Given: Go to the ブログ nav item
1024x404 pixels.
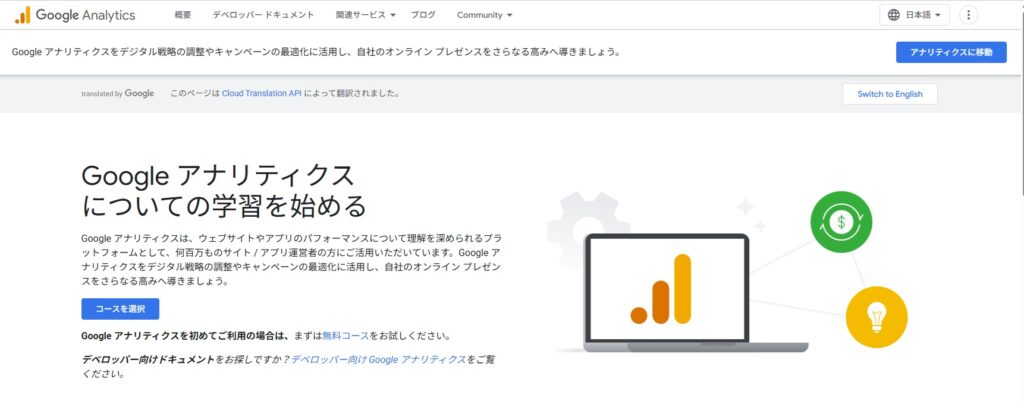Looking at the screenshot, I should (x=423, y=15).
